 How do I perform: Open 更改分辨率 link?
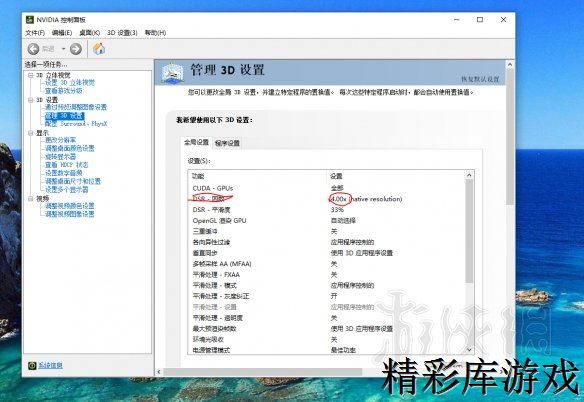tap(60, 140)
